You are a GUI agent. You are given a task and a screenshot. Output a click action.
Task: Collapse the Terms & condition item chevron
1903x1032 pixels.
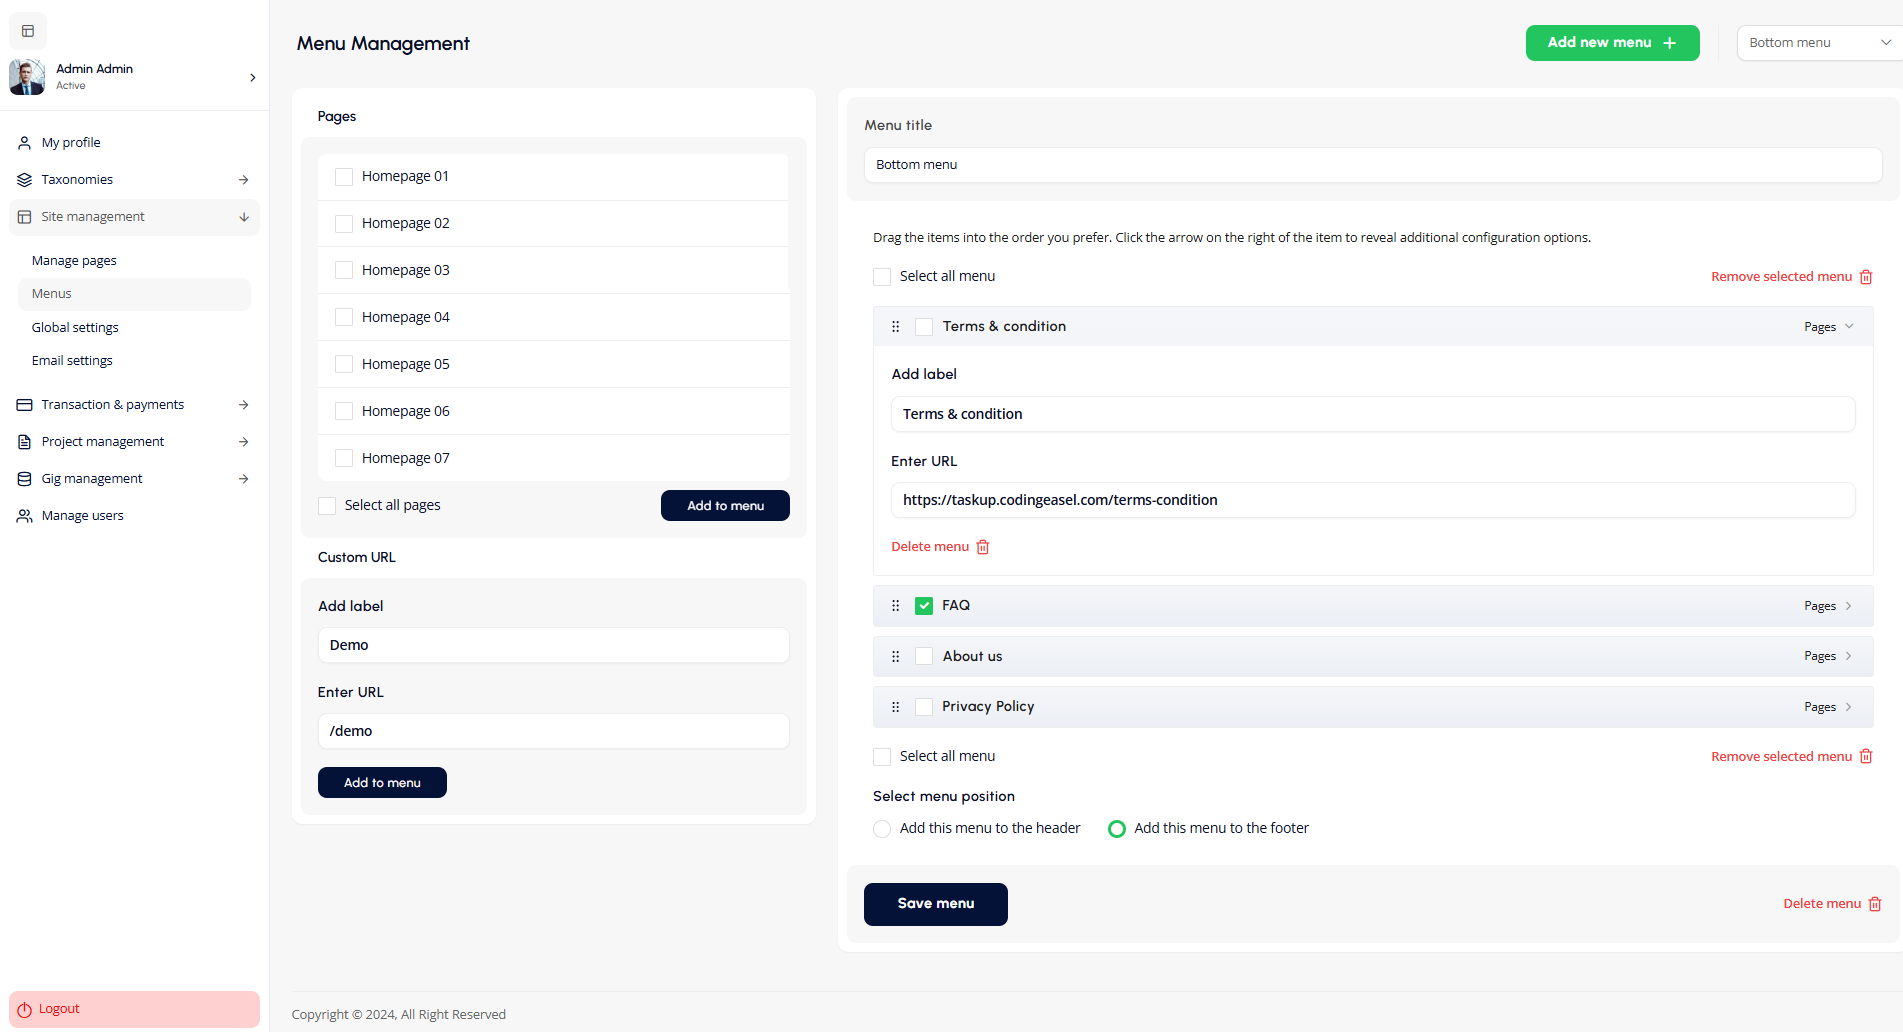[x=1849, y=327]
